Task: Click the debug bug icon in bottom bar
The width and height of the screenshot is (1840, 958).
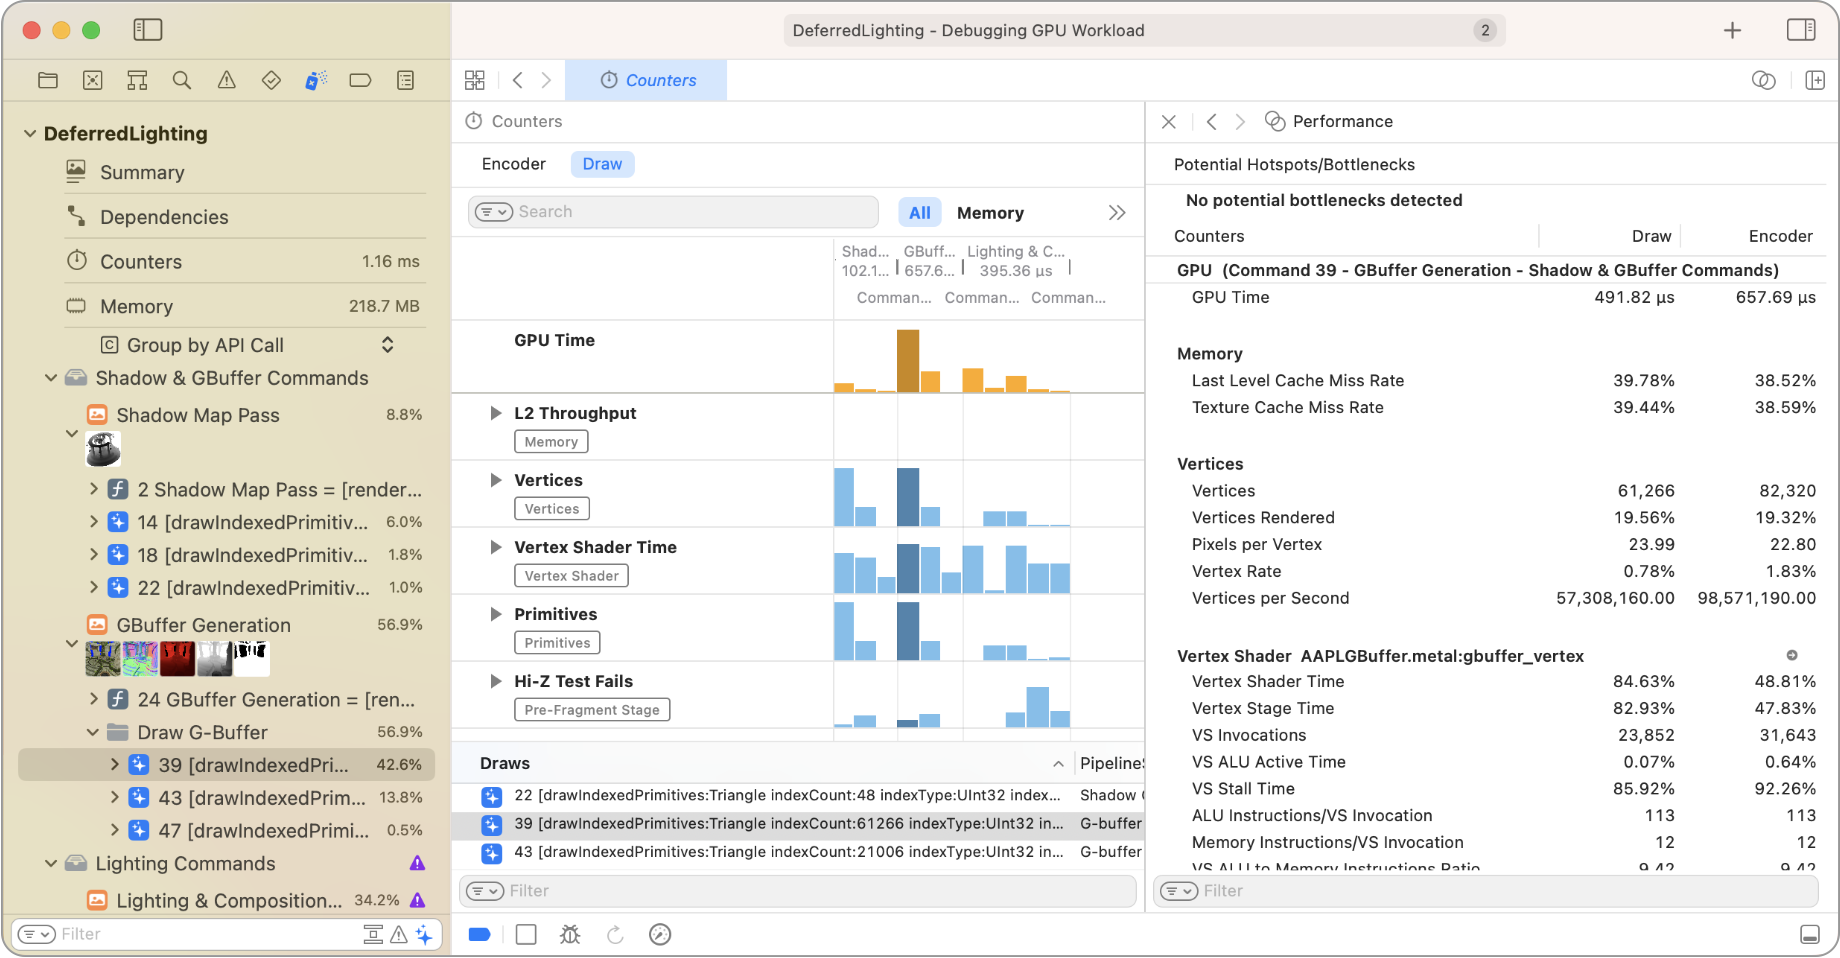Action: pos(570,934)
